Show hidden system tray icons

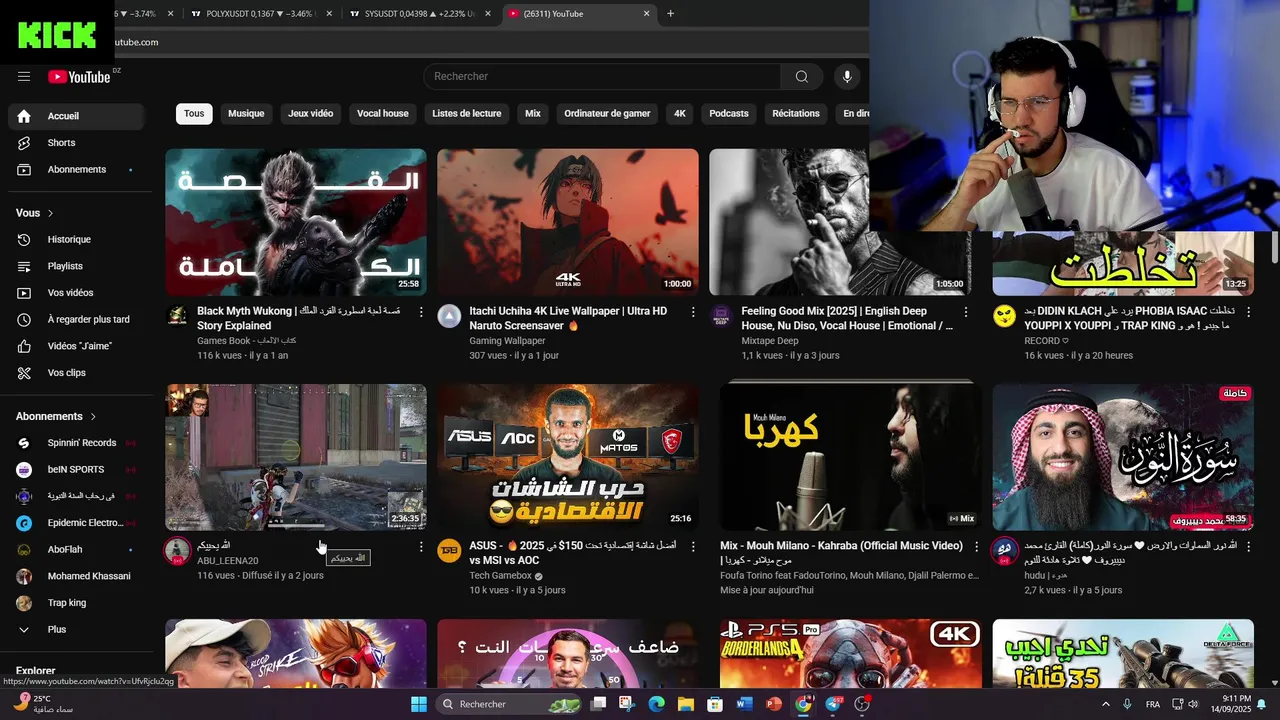(1104, 704)
